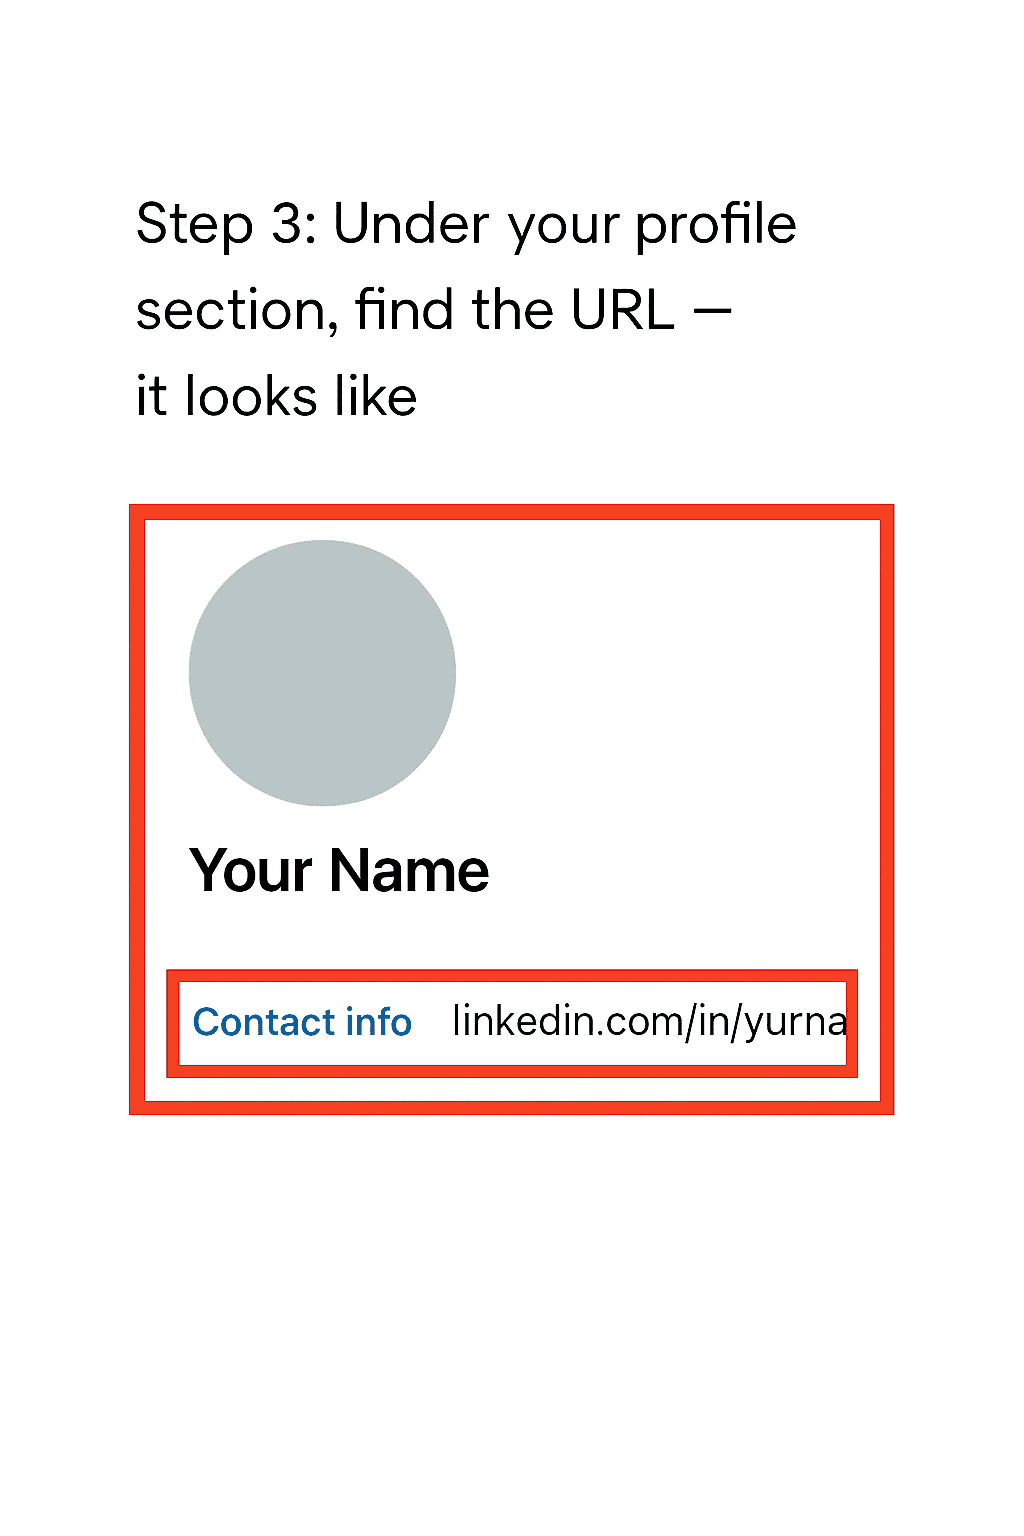
Task: Click the word "URL" in the instructions
Action: tap(622, 310)
